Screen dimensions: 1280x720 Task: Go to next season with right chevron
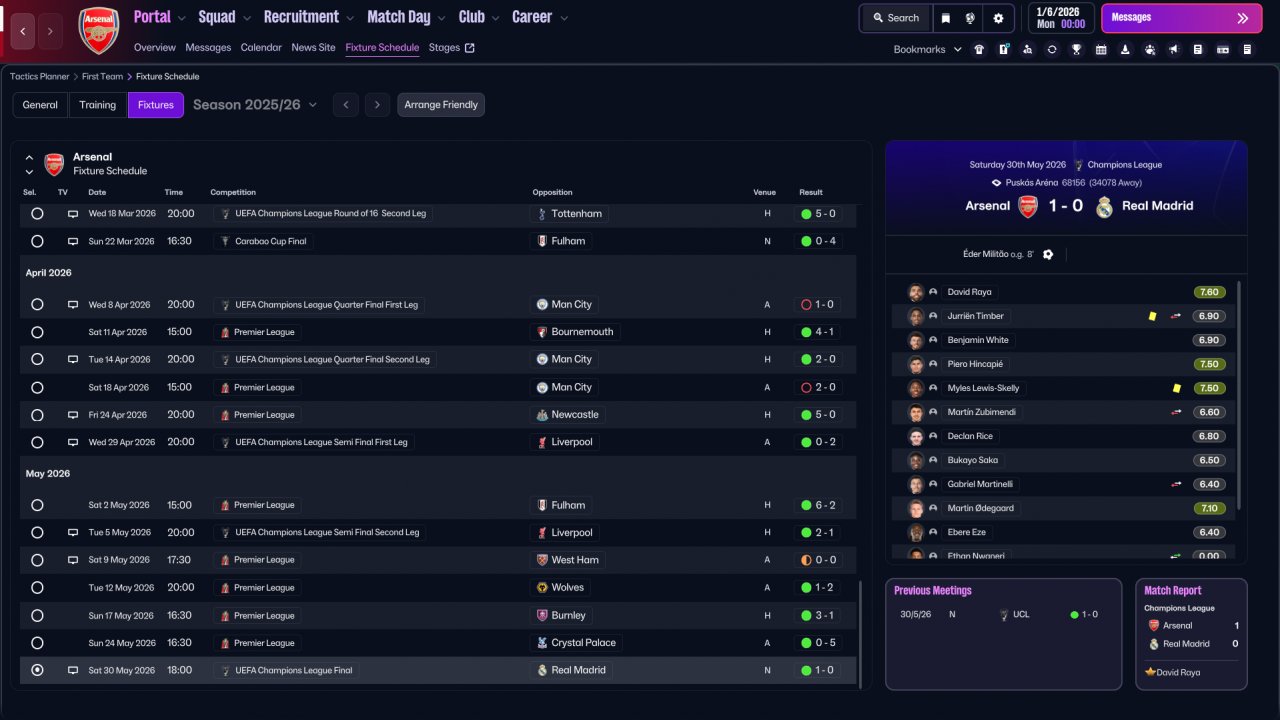pos(377,105)
